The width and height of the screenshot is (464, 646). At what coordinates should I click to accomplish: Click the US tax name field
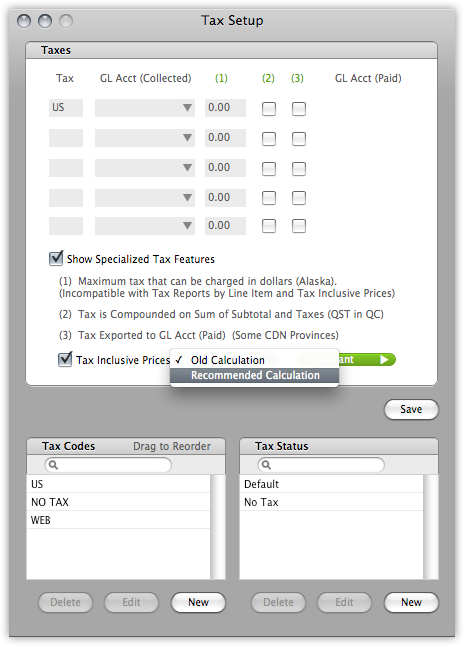(66, 108)
